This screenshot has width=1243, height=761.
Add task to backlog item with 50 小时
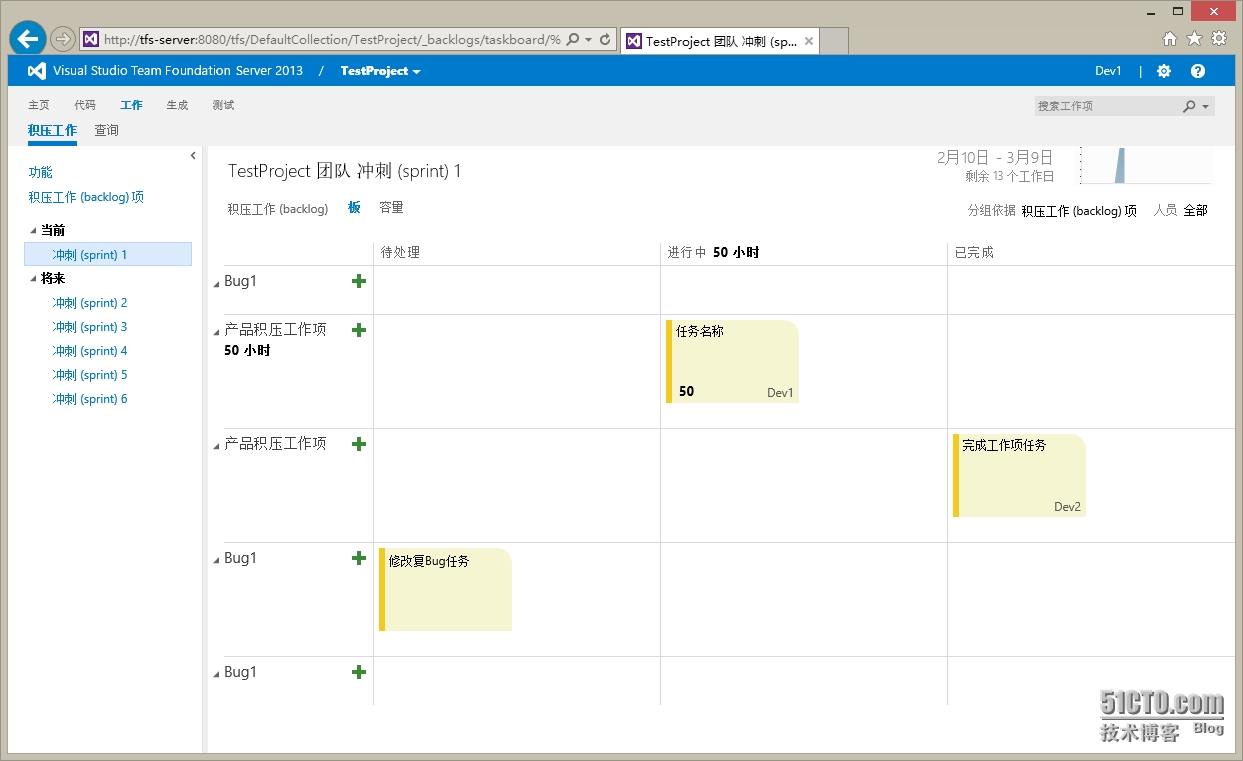(359, 330)
